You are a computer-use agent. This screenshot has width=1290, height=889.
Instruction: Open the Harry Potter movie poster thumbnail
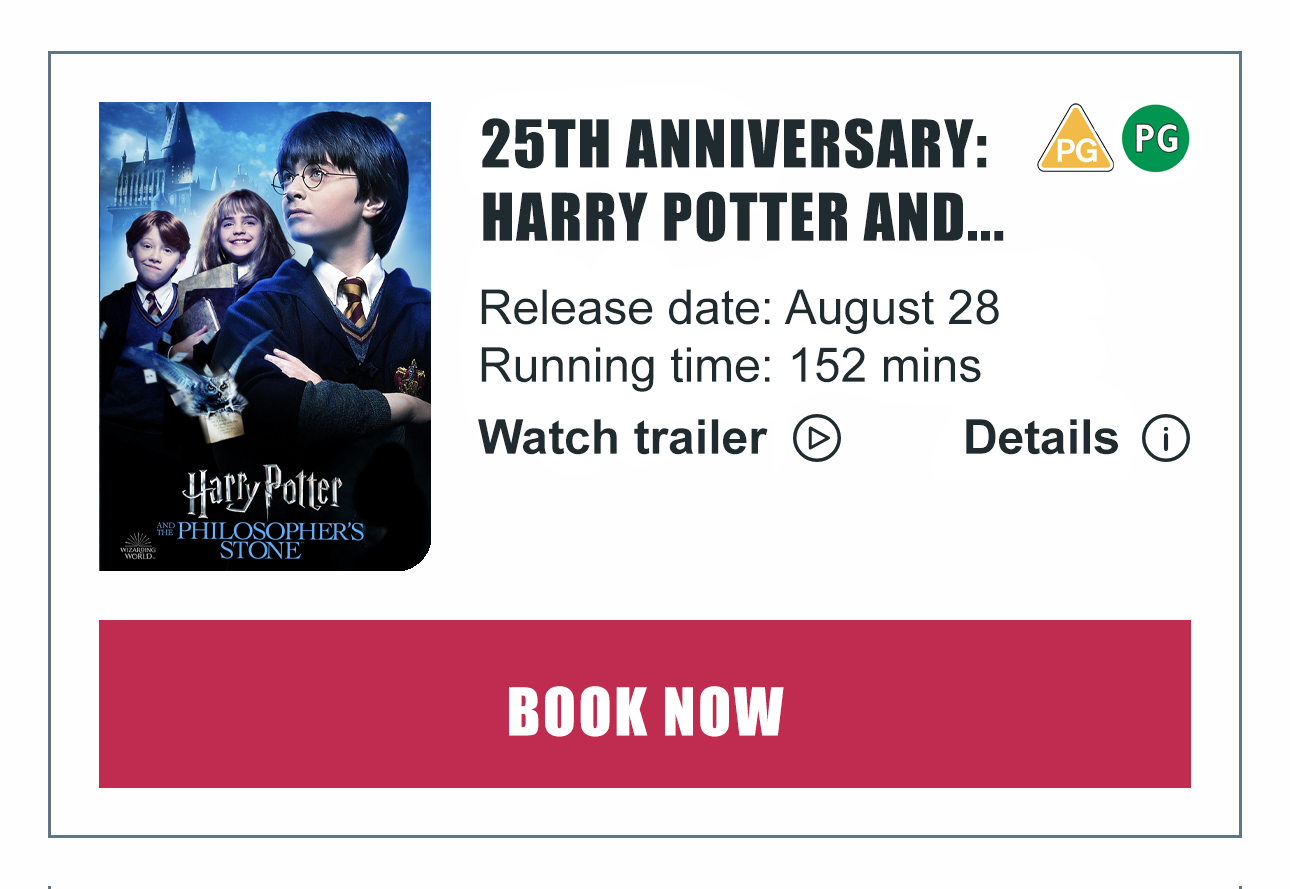[x=265, y=336]
